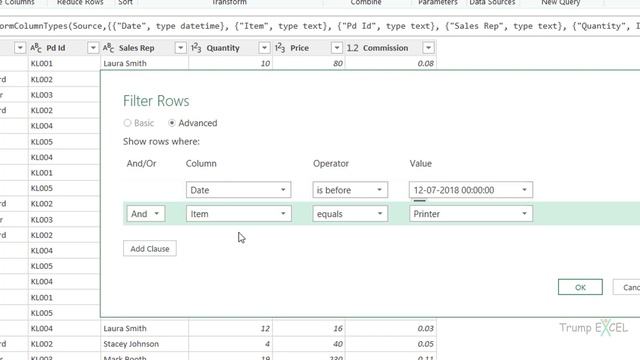Viewport: 640px width, 360px height.
Task: Click commission cell showing 0.03
Action: point(391,329)
